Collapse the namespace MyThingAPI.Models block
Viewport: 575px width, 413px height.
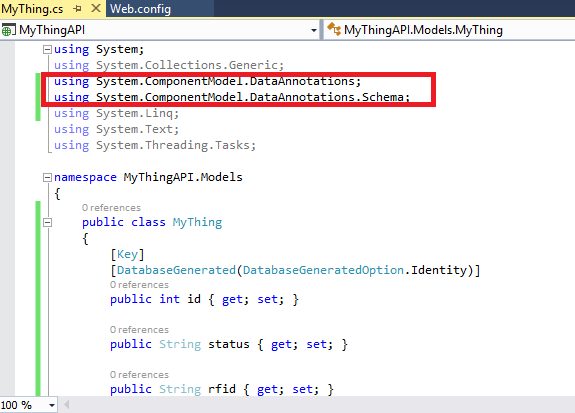pyautogui.click(x=47, y=178)
